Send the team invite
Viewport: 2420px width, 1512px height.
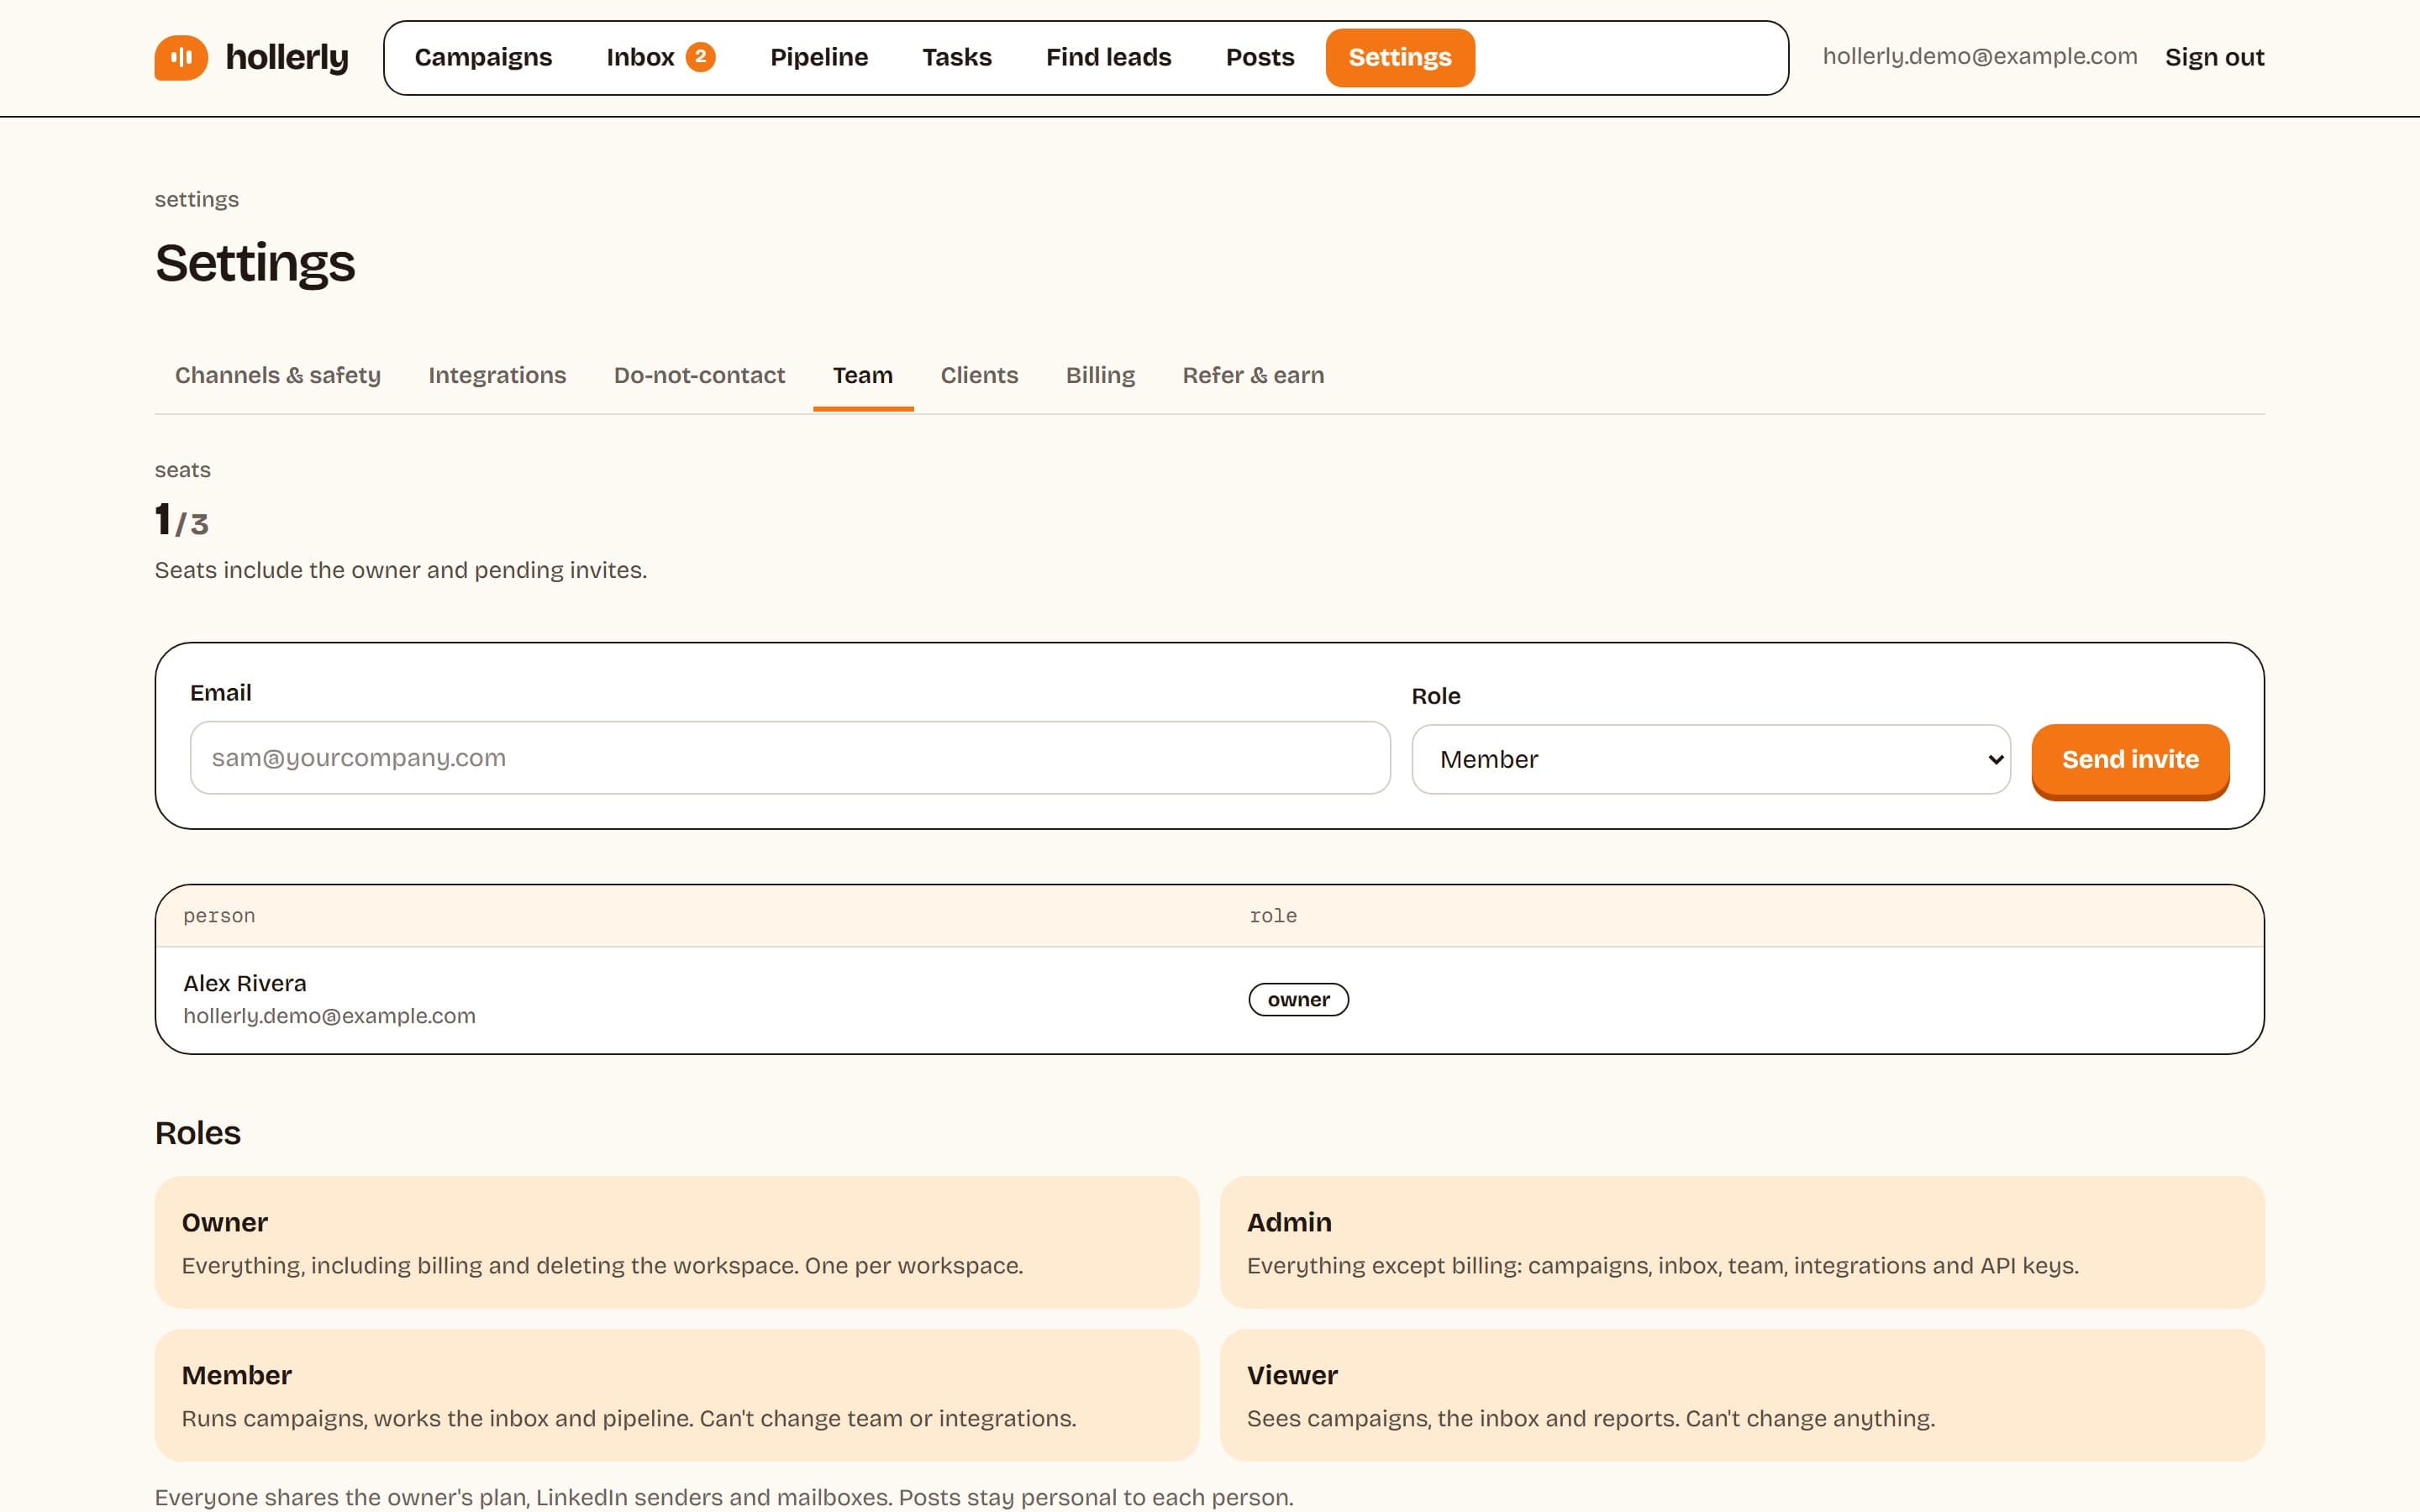pyautogui.click(x=2130, y=760)
